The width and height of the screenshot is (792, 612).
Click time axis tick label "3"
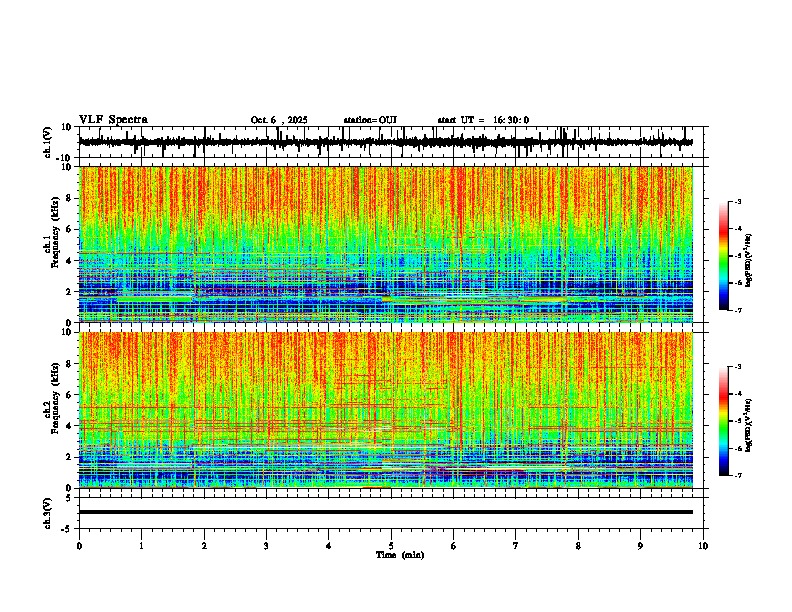click(266, 546)
